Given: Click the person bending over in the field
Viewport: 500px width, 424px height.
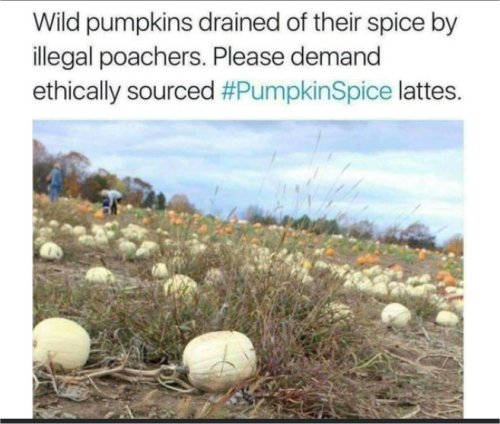Looking at the screenshot, I should coord(111,201).
